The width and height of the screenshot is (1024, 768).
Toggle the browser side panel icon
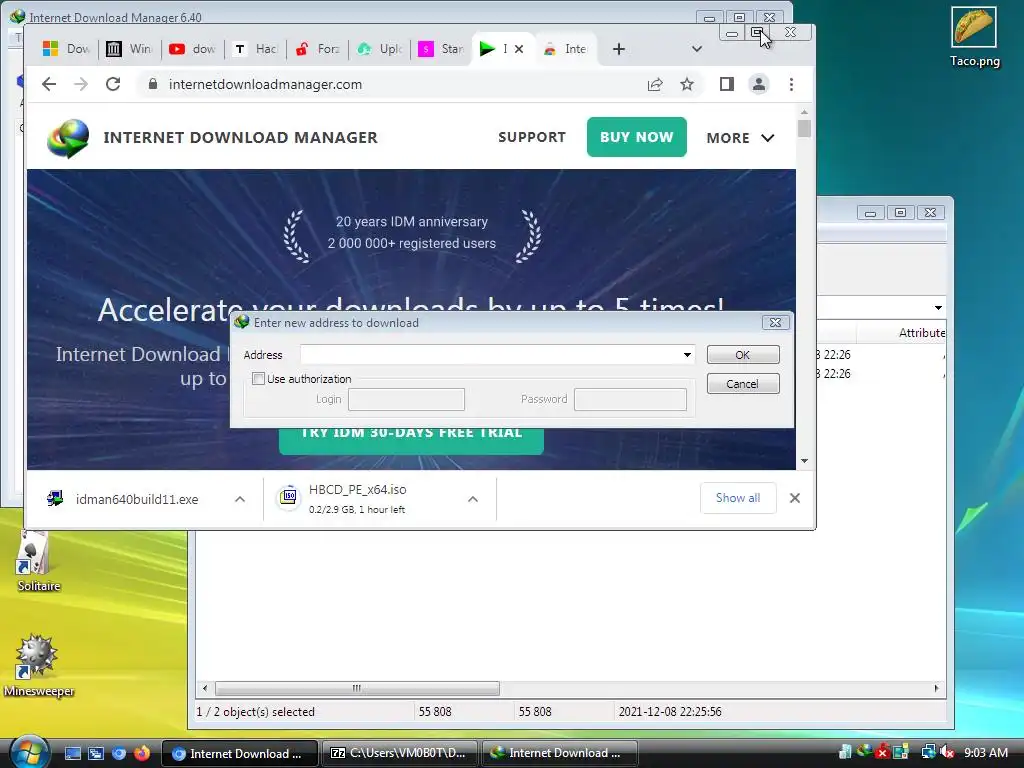tap(727, 84)
